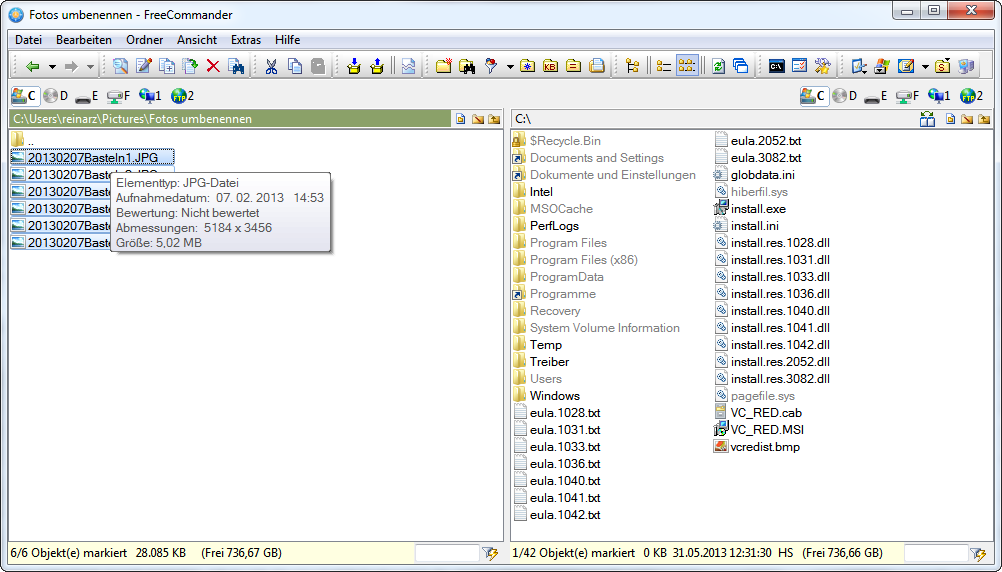1002x572 pixels.
Task: Select the file VC_RED.cab
Action: (x=766, y=413)
